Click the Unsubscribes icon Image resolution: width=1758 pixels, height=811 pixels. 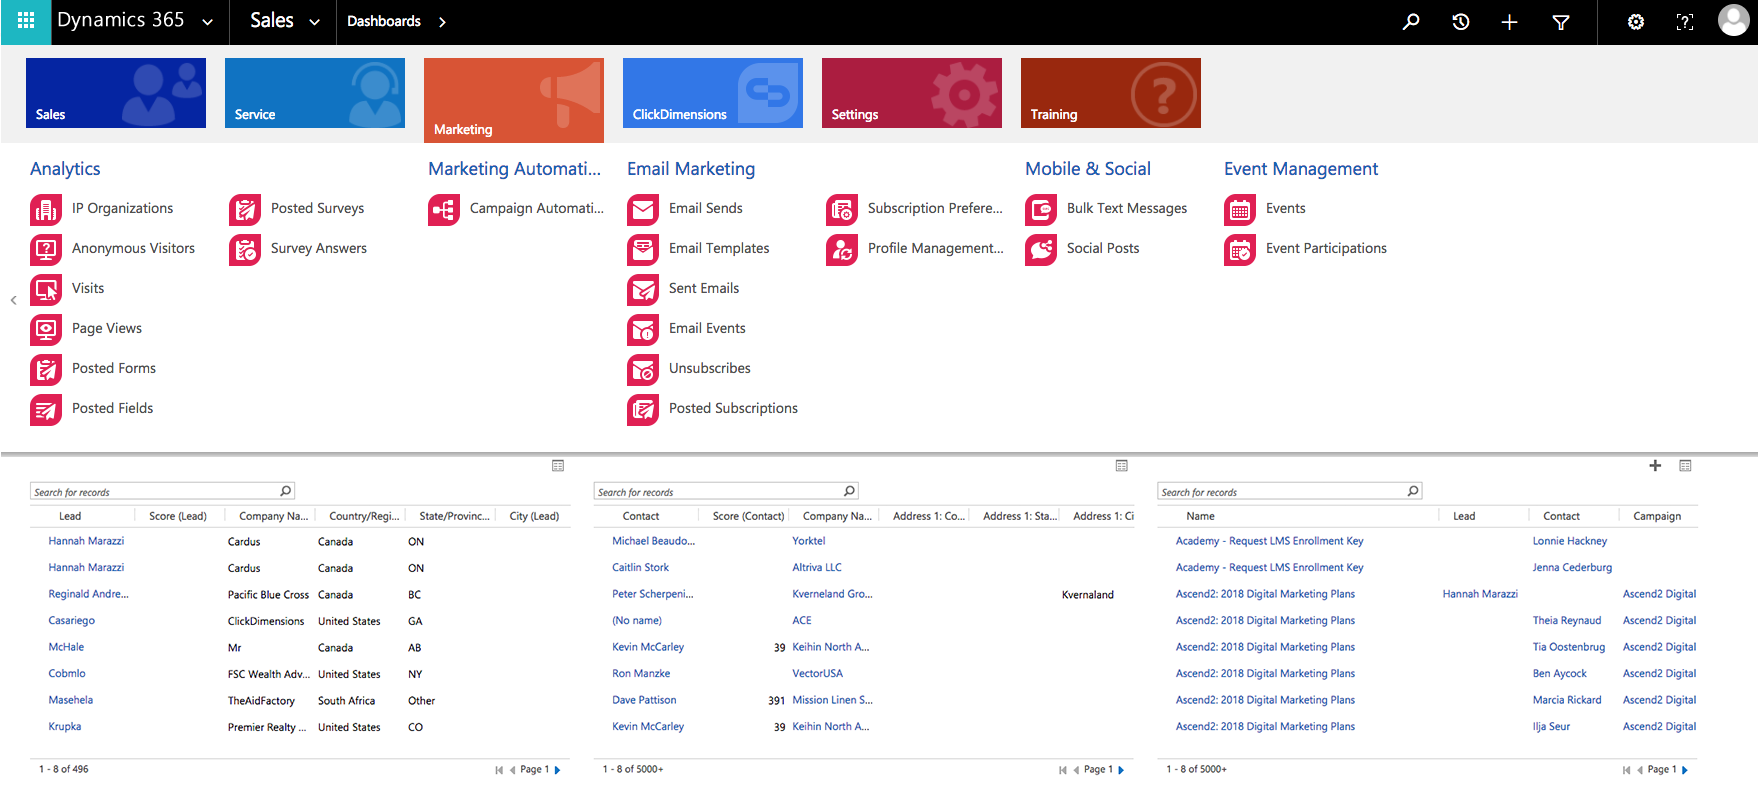[643, 370]
